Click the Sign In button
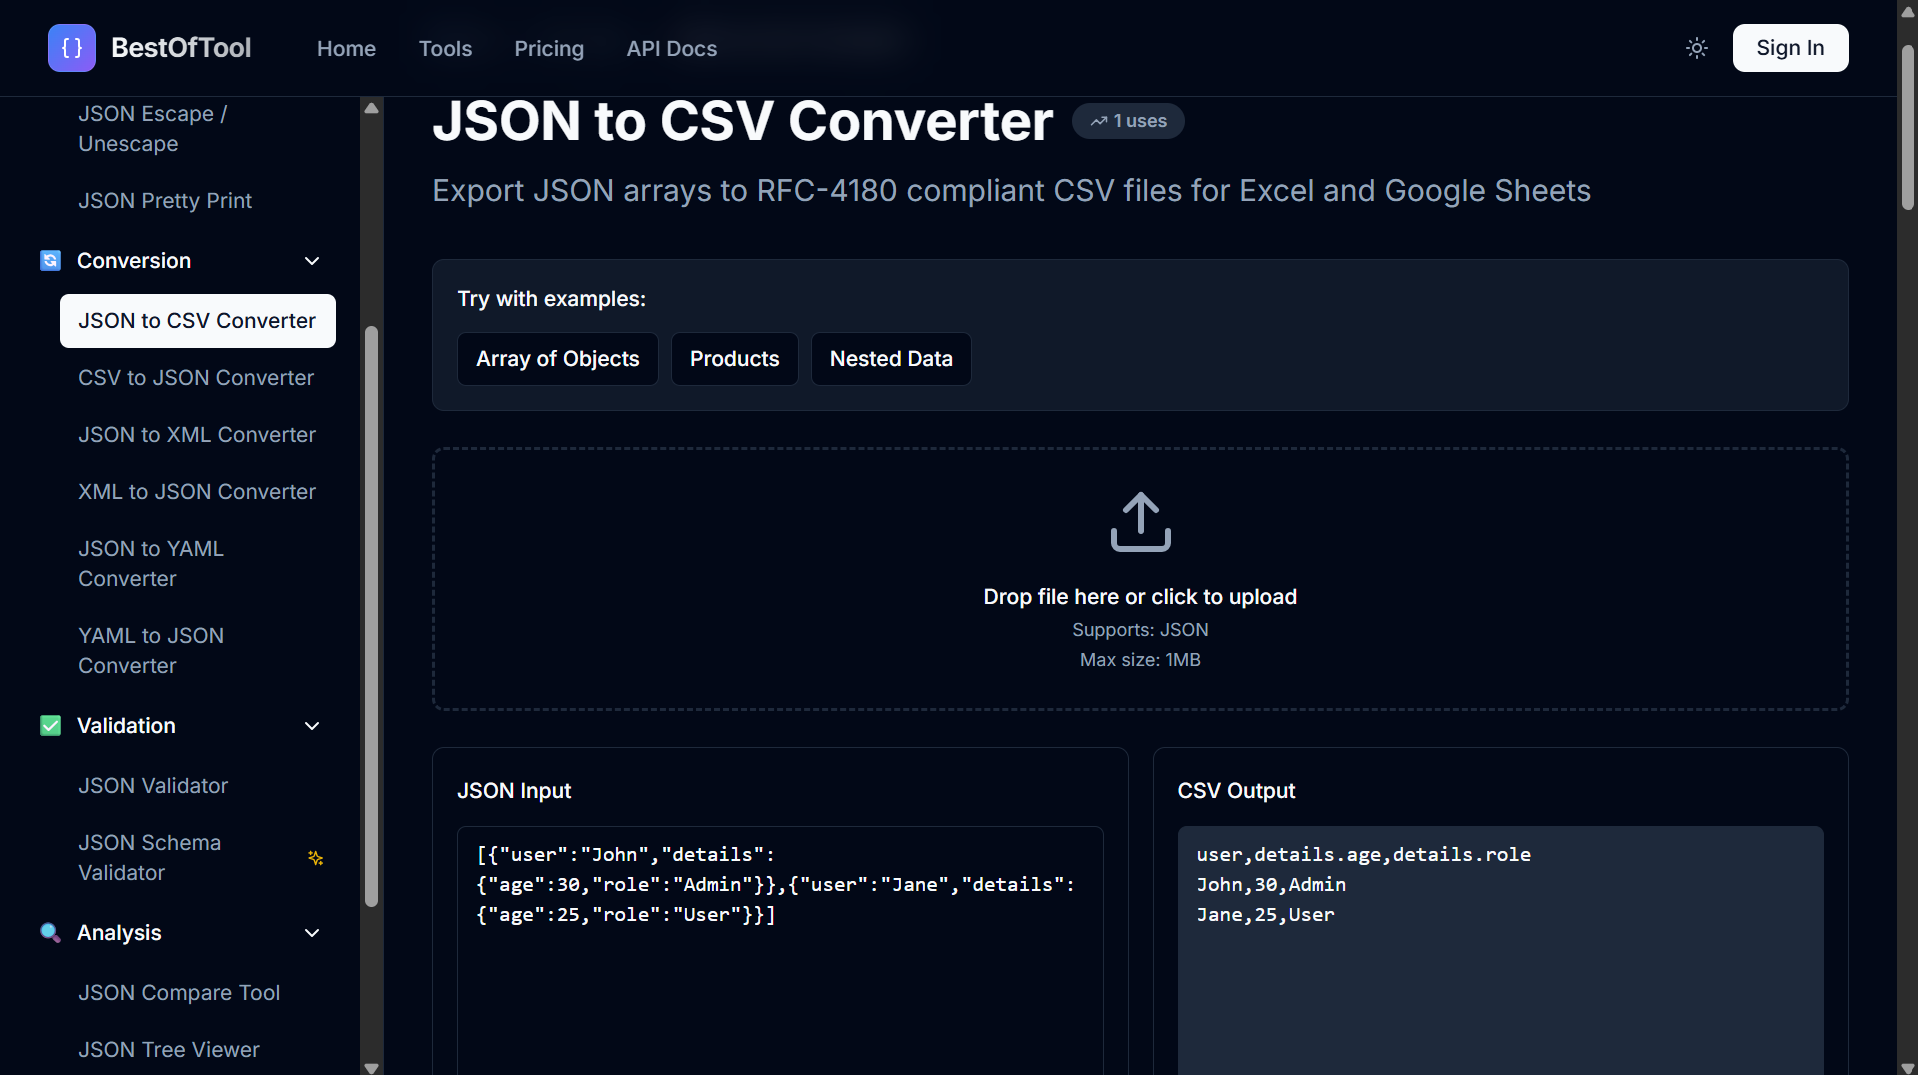Image resolution: width=1918 pixels, height=1075 pixels. pyautogui.click(x=1790, y=48)
